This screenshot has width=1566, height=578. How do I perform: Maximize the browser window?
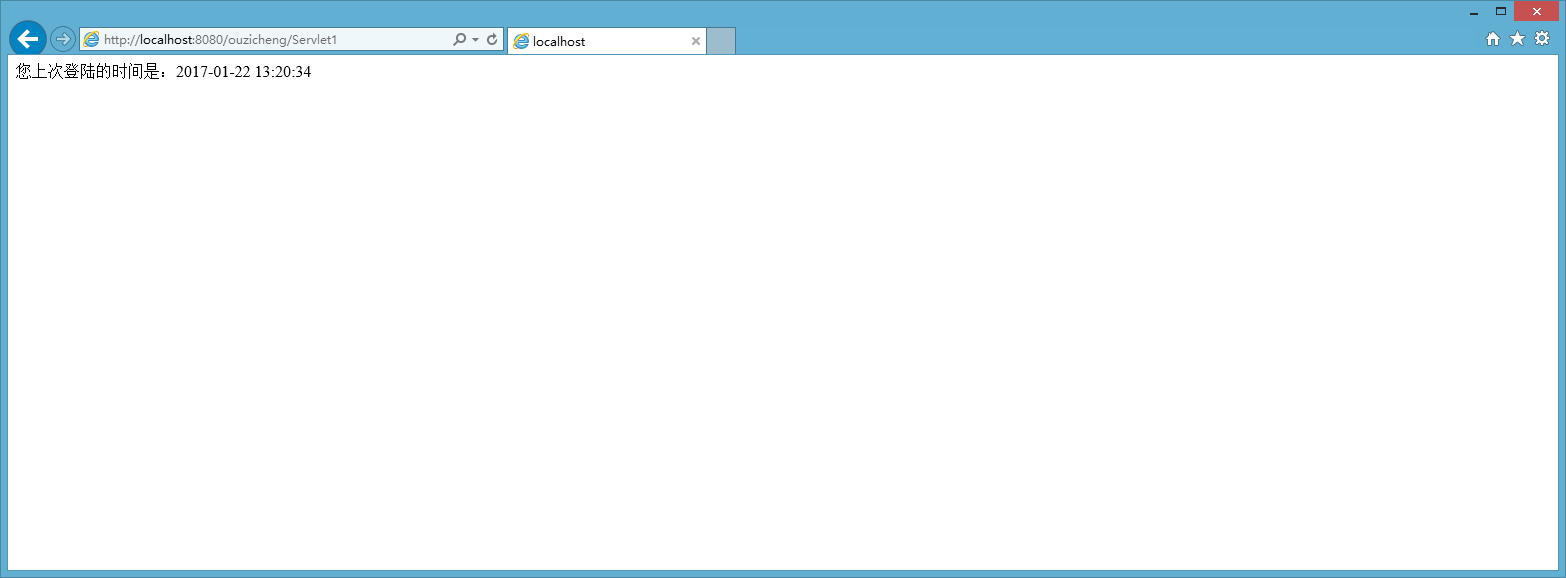coord(1500,12)
